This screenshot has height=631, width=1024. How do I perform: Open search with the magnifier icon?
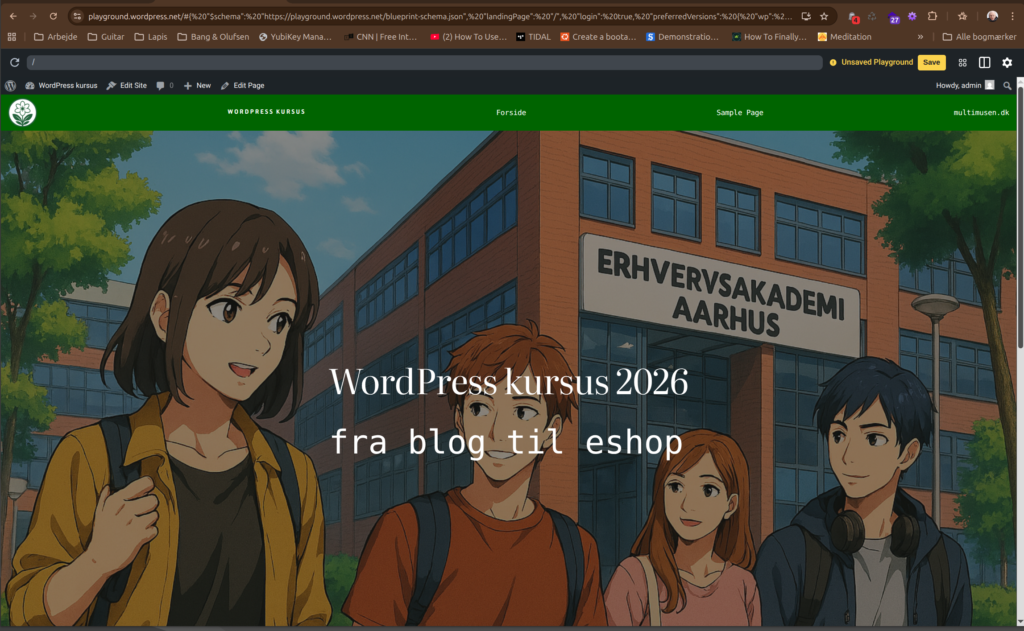click(1008, 85)
